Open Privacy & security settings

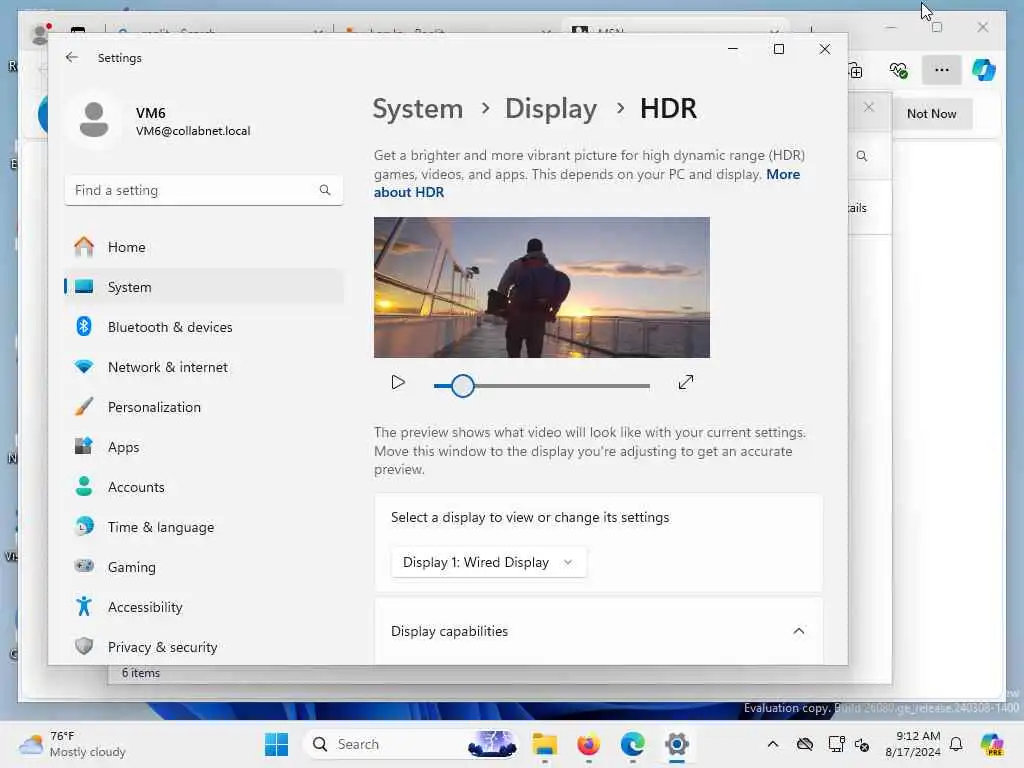(x=204, y=647)
